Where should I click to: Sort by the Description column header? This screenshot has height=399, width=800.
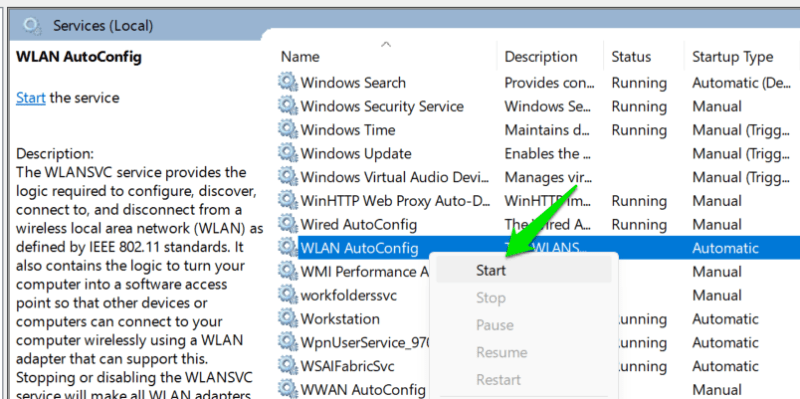pyautogui.click(x=541, y=57)
